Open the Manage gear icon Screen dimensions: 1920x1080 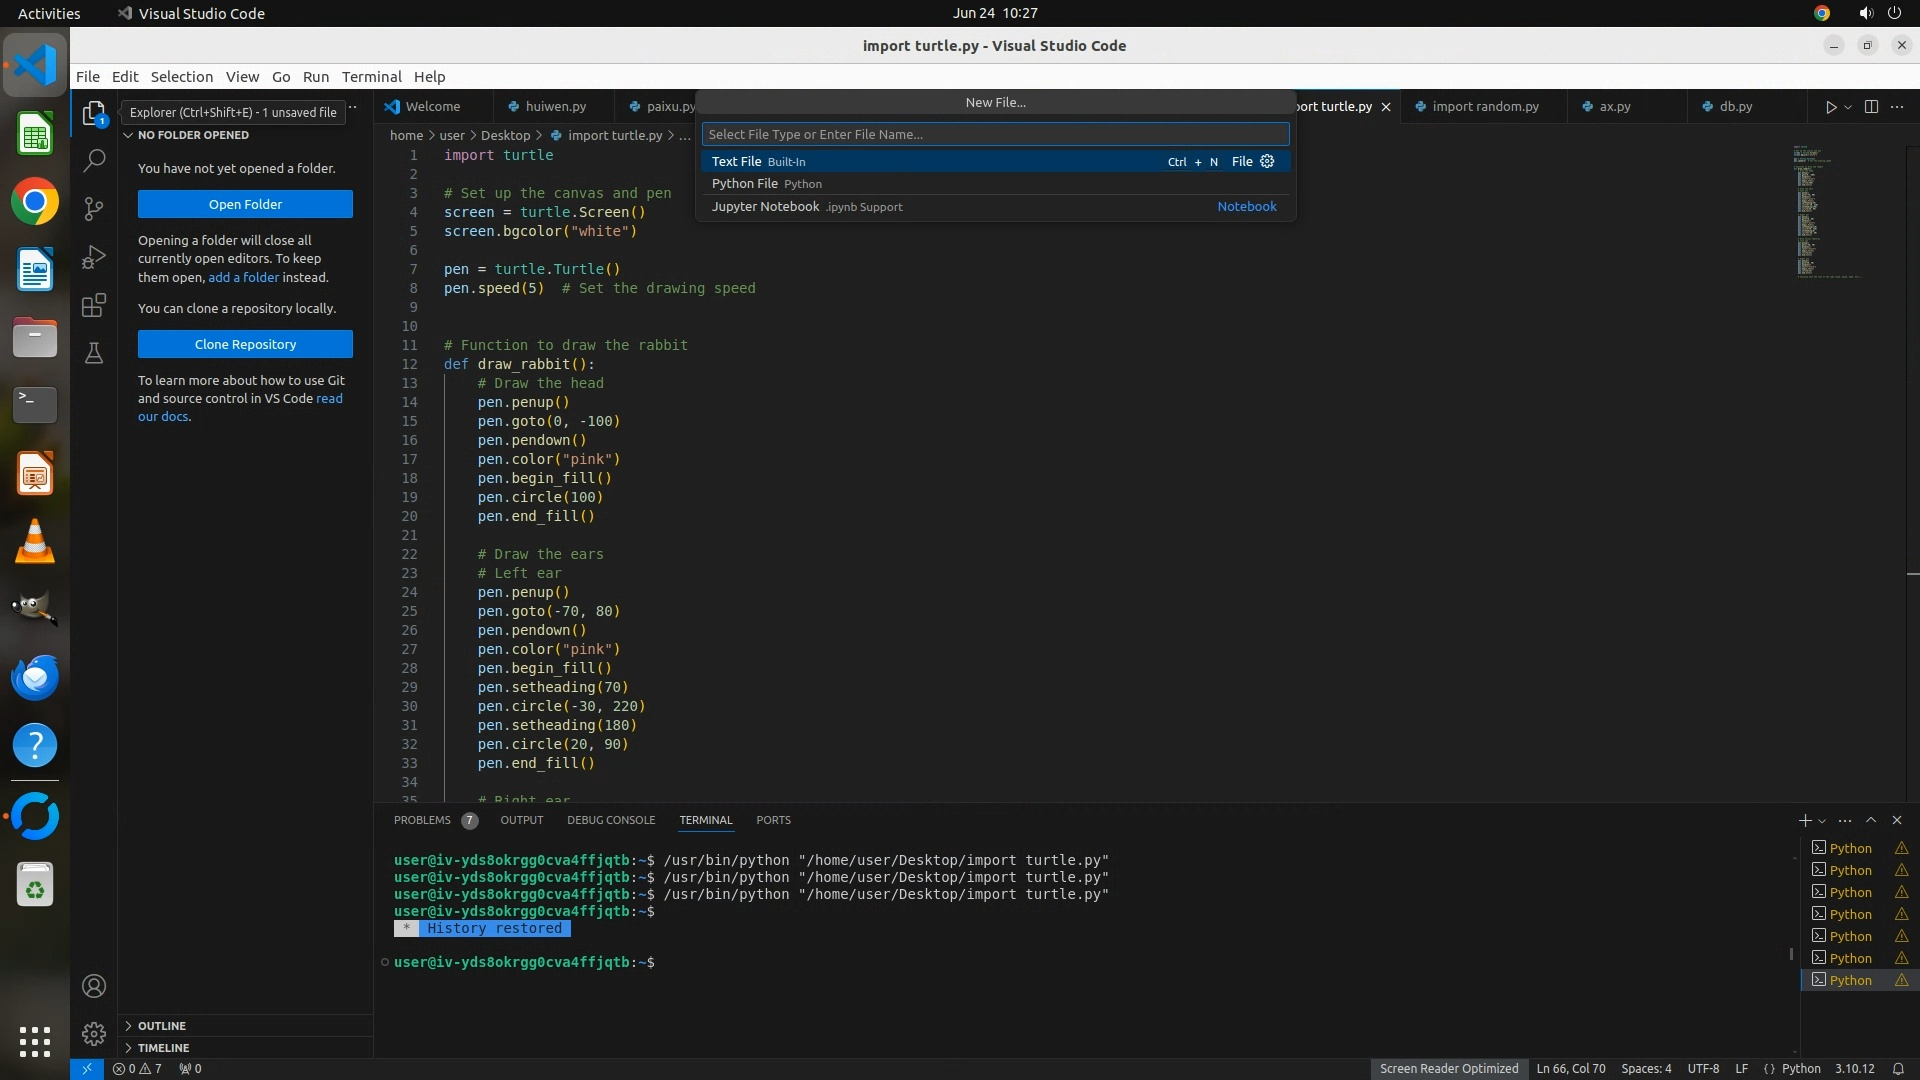click(x=94, y=1033)
